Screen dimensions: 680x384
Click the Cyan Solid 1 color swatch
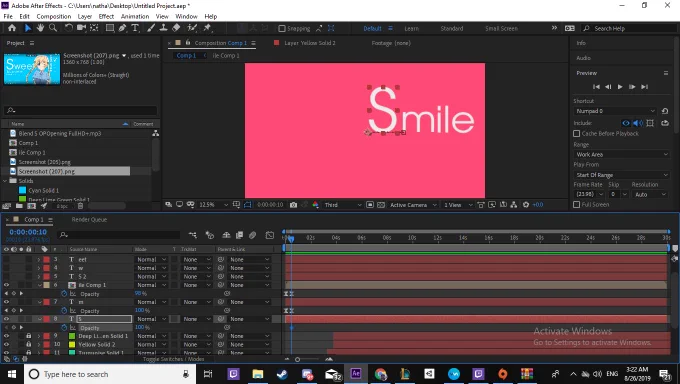click(23, 190)
